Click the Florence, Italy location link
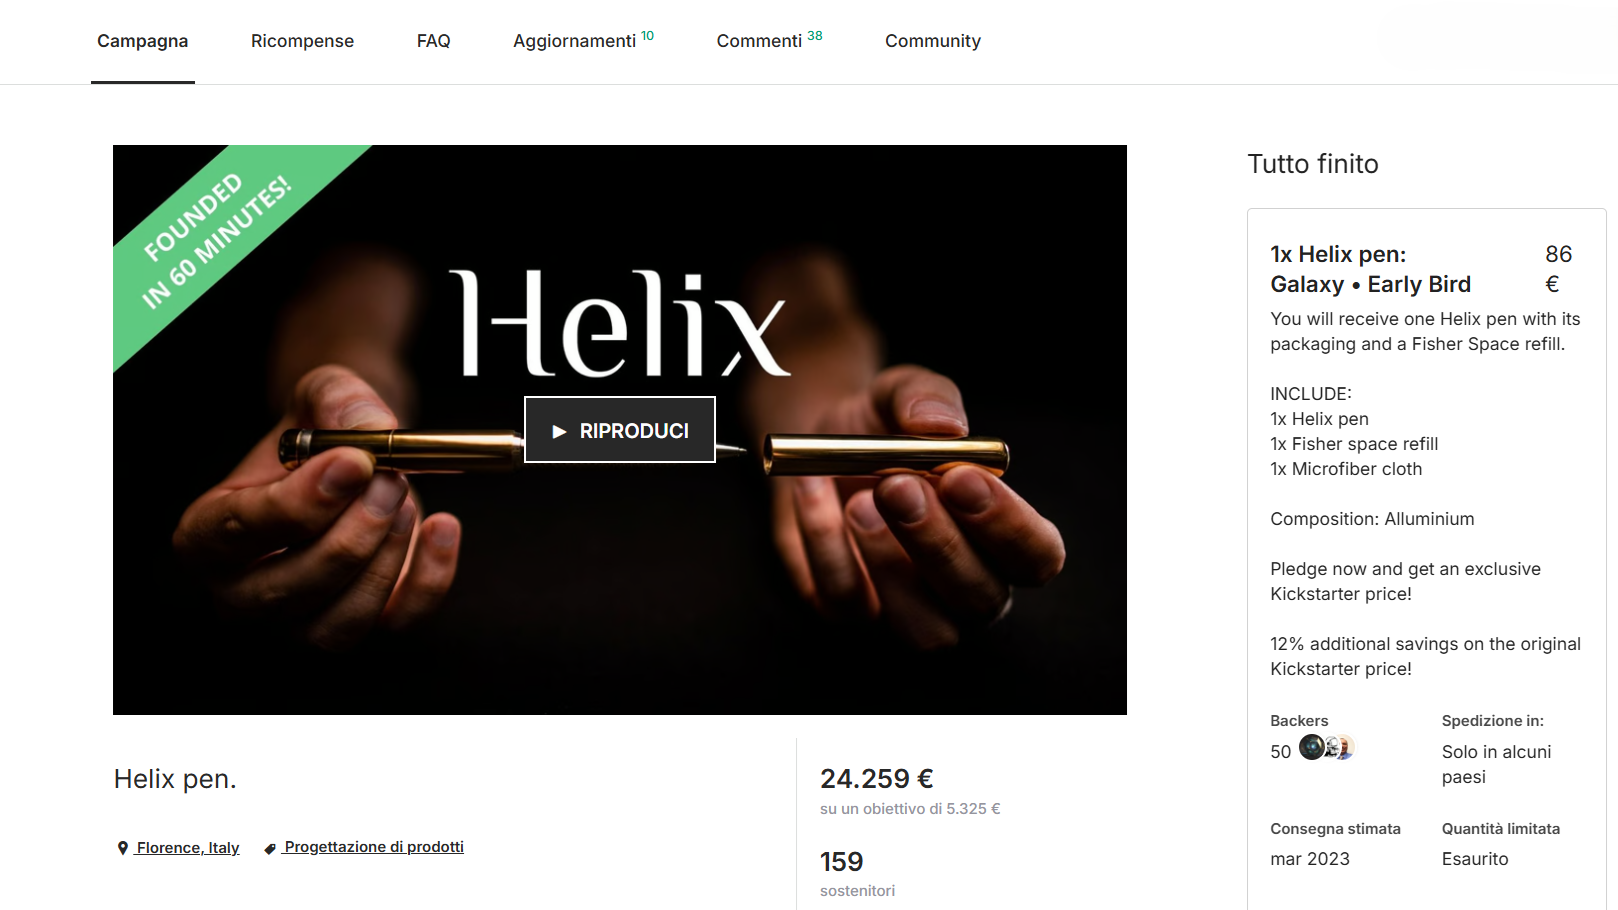This screenshot has height=910, width=1618. click(188, 848)
